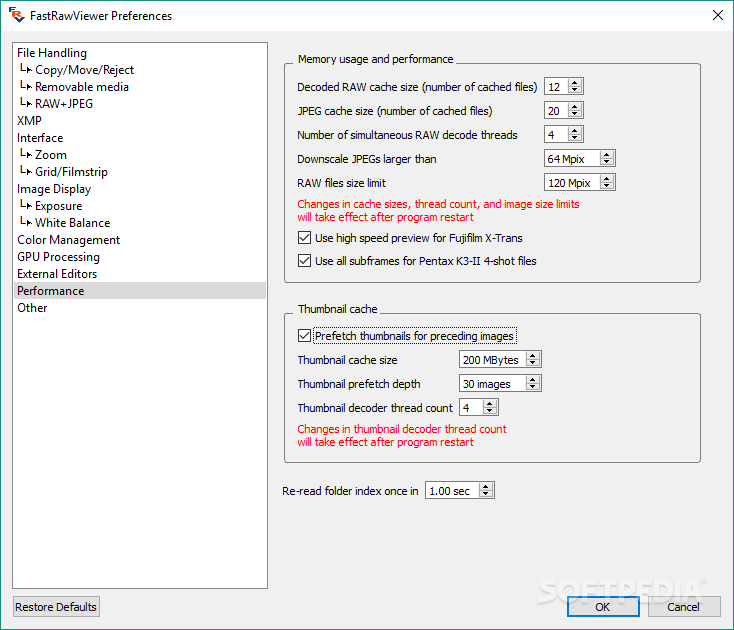Decrease Thumbnail decoder thread count
734x630 pixels.
[x=490, y=410]
